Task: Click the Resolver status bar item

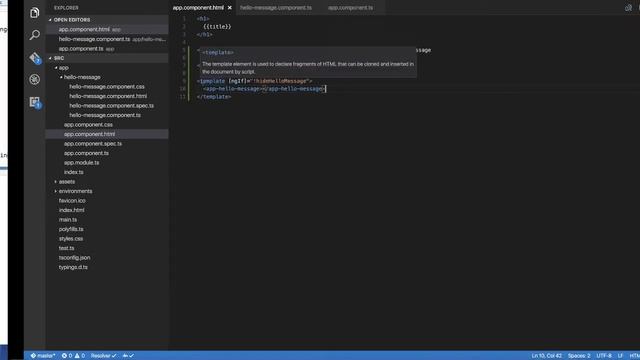Action: pyautogui.click(x=104, y=356)
